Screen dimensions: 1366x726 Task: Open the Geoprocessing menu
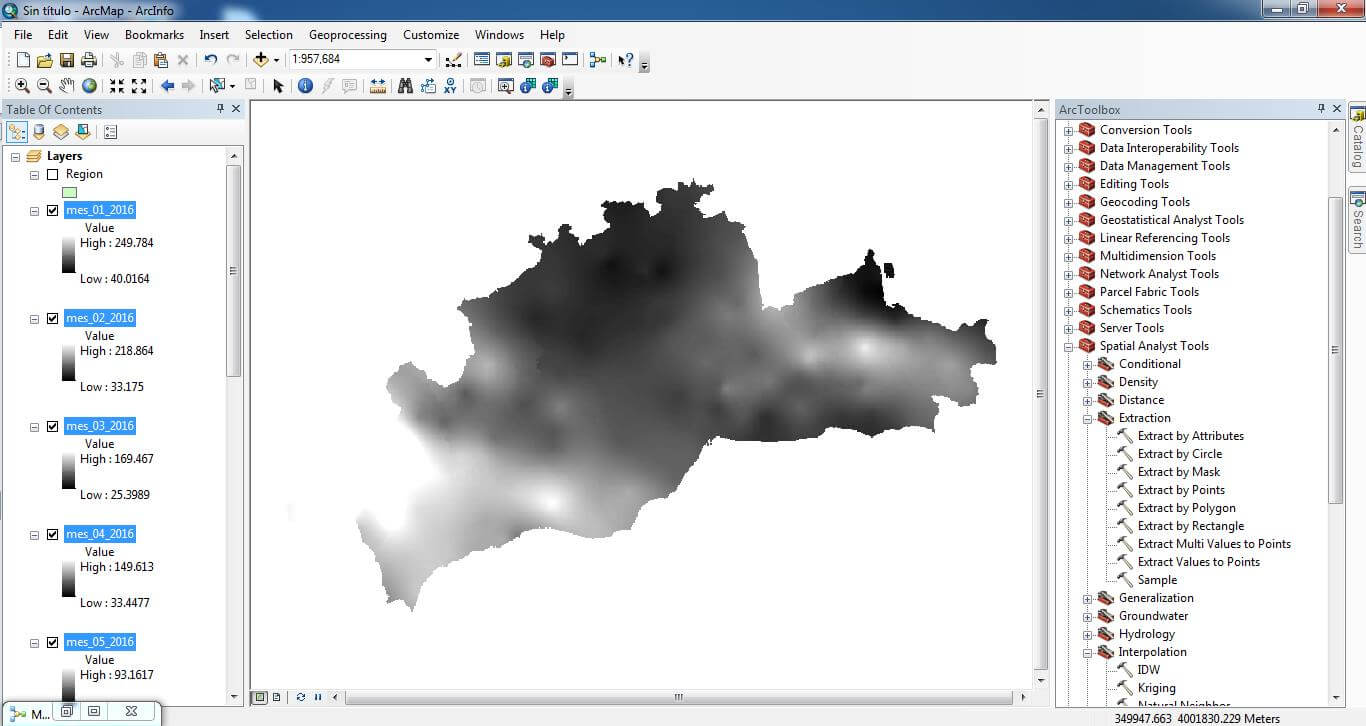[347, 35]
